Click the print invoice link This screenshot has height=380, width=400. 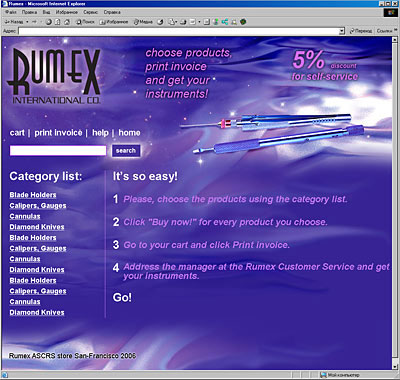pyautogui.click(x=58, y=133)
